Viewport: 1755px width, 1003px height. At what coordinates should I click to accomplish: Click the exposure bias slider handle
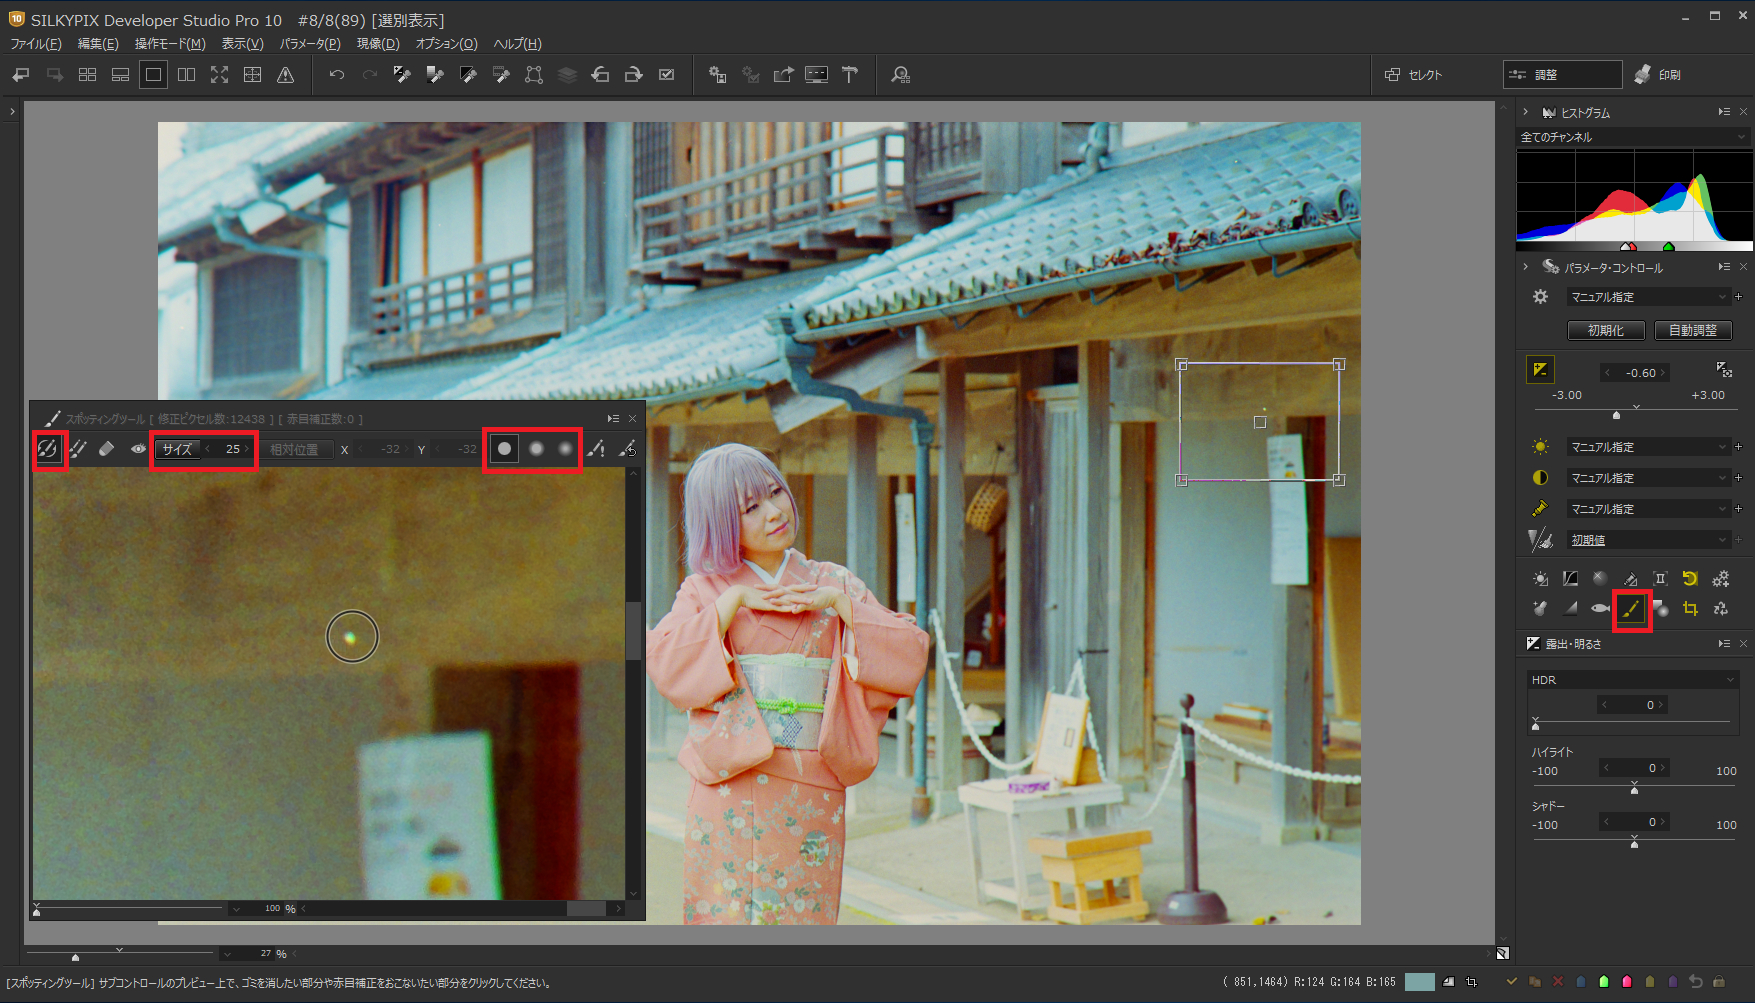coord(1617,414)
